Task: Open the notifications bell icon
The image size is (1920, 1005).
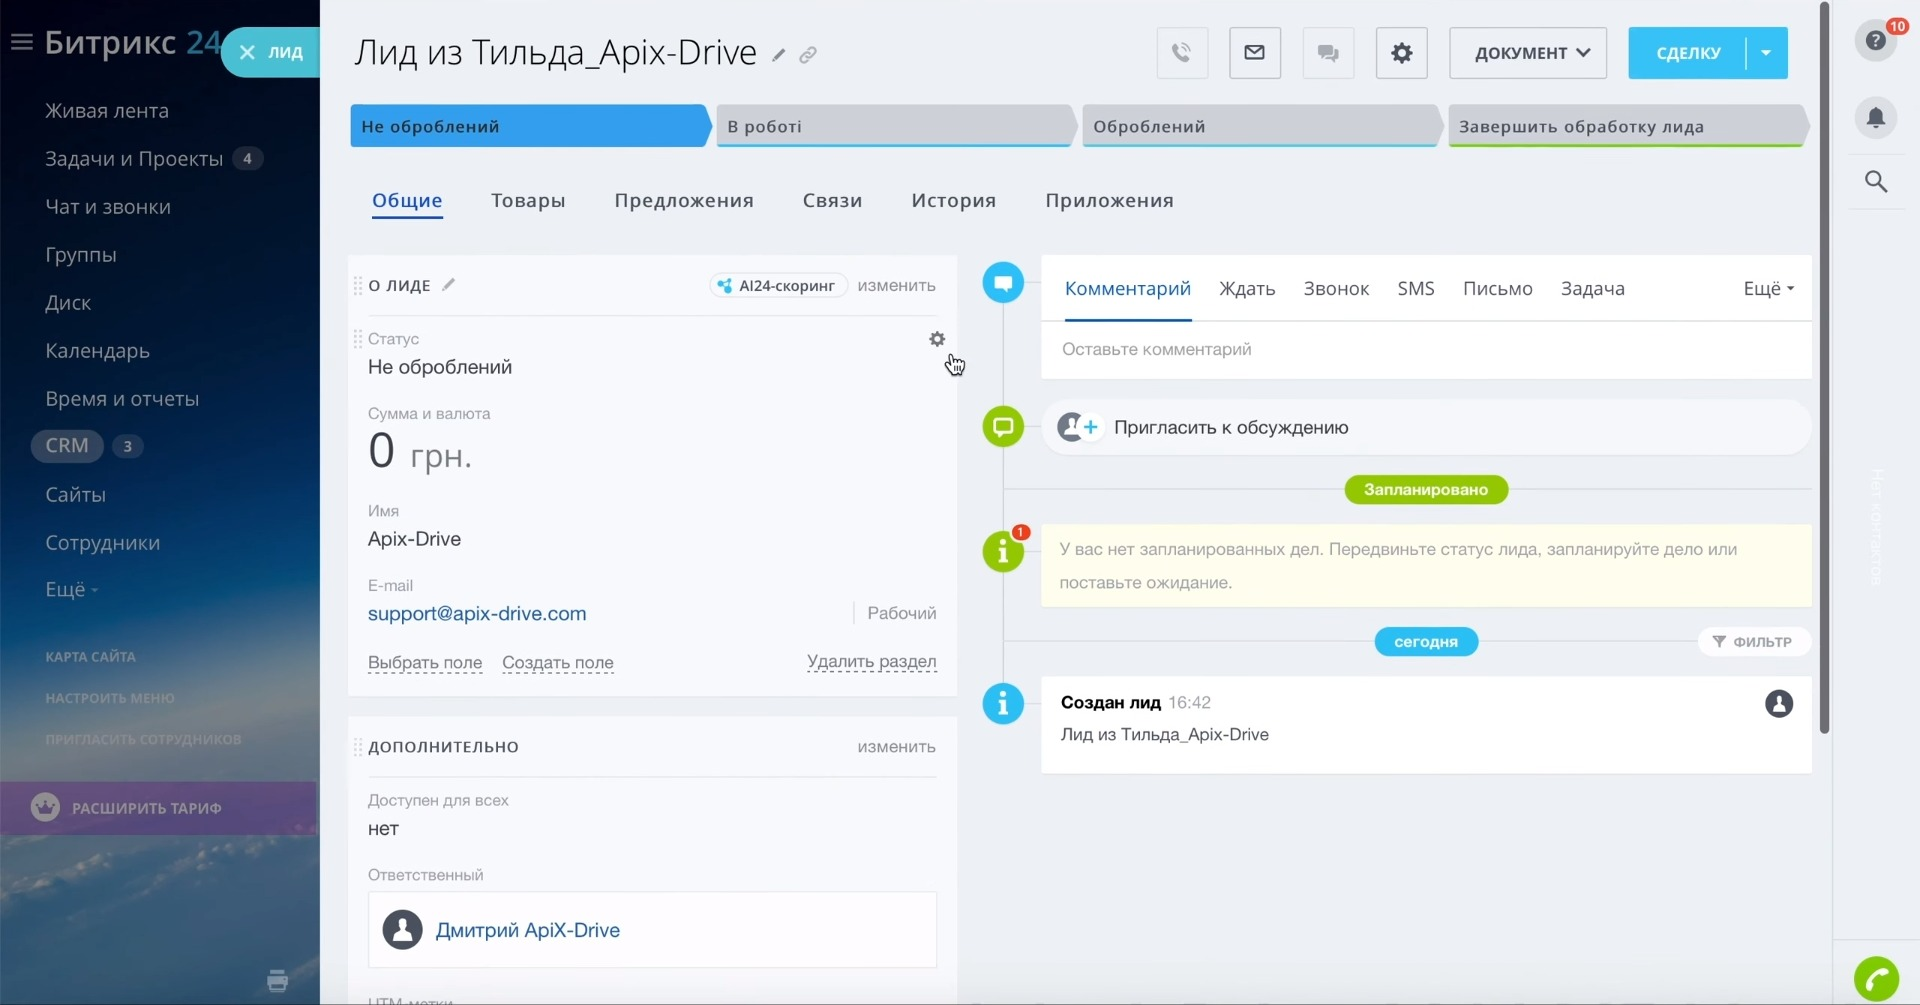Action: [1876, 118]
